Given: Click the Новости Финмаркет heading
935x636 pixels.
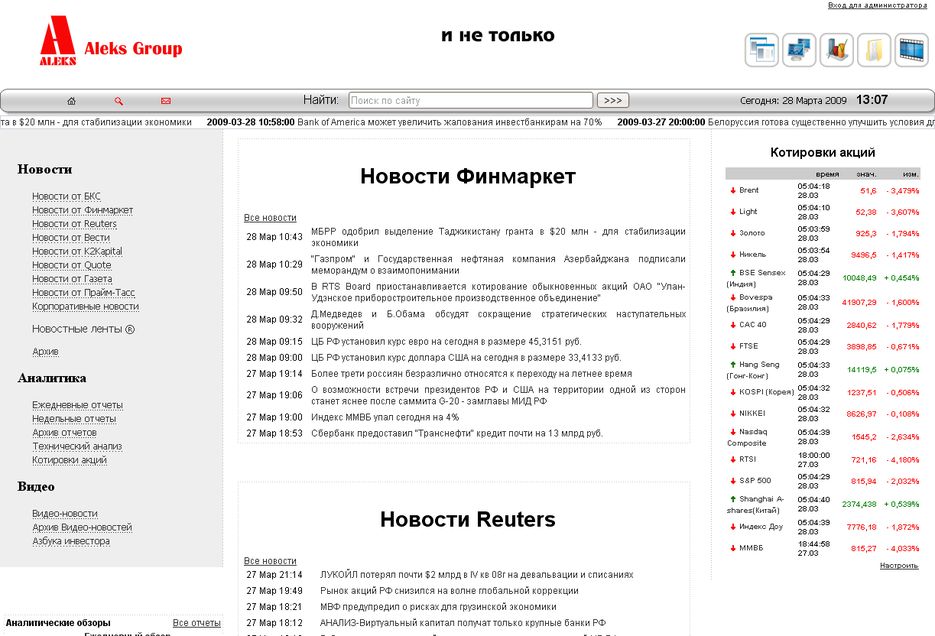Looking at the screenshot, I should pos(468,176).
